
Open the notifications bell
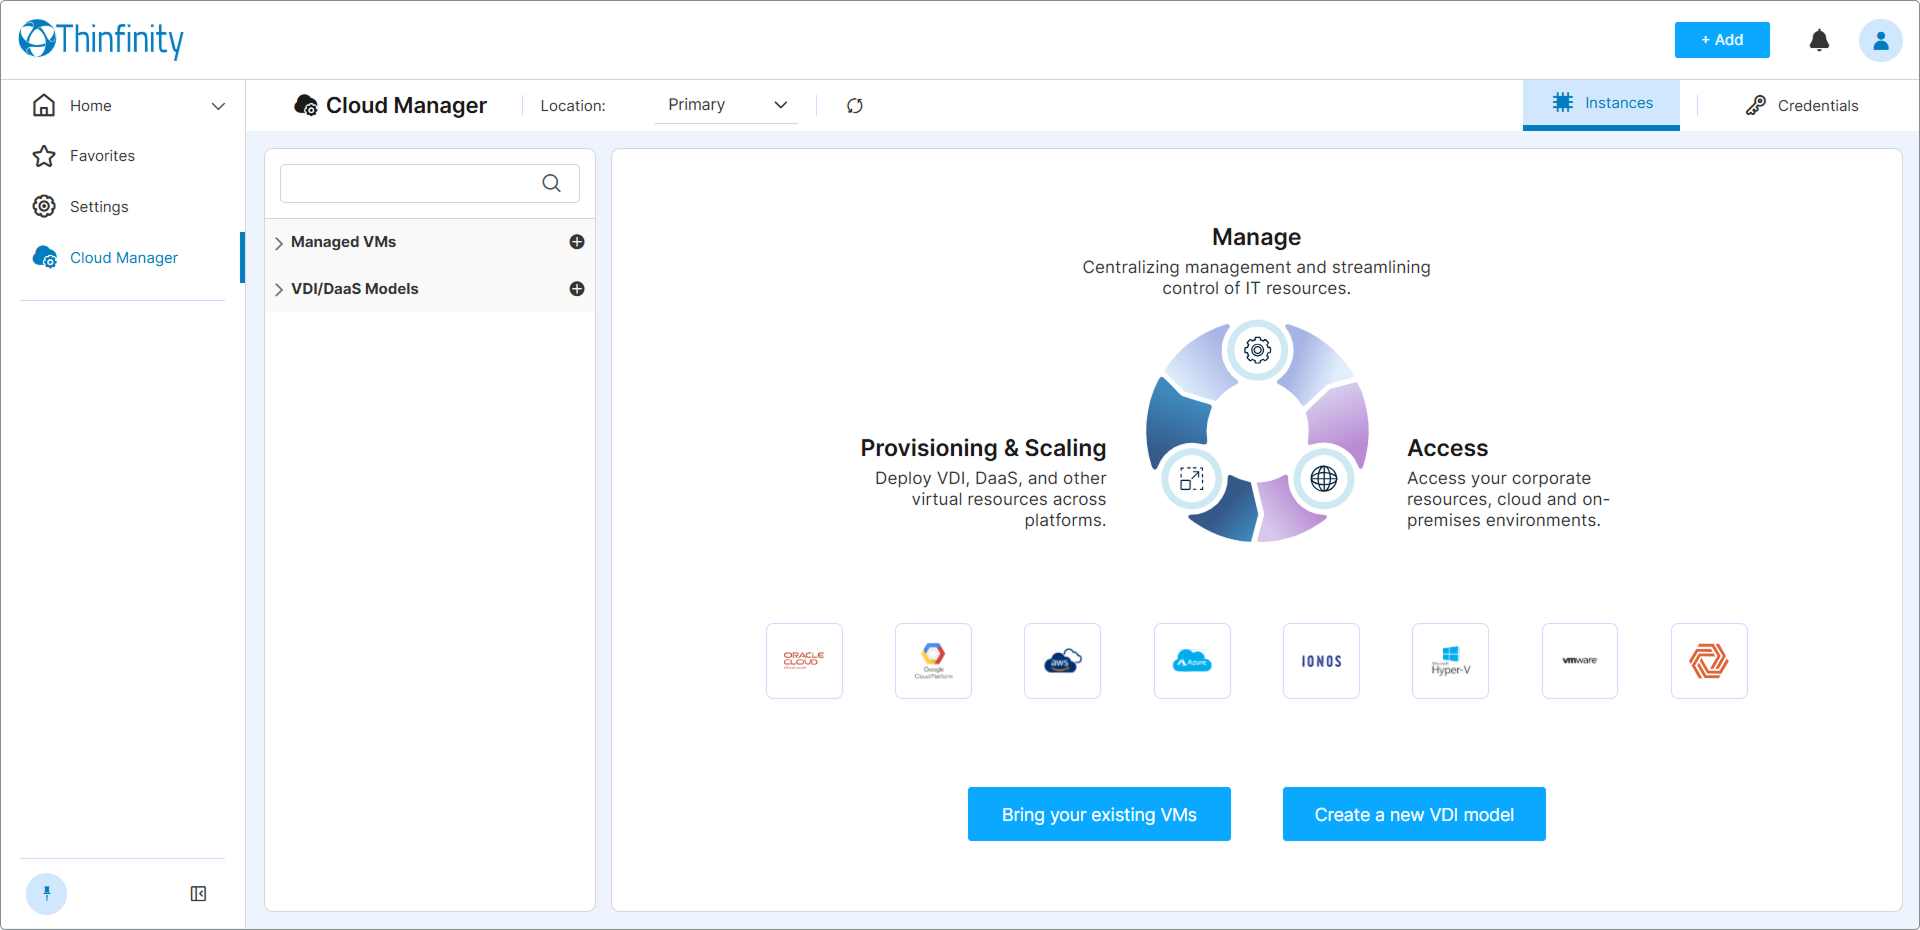point(1819,40)
